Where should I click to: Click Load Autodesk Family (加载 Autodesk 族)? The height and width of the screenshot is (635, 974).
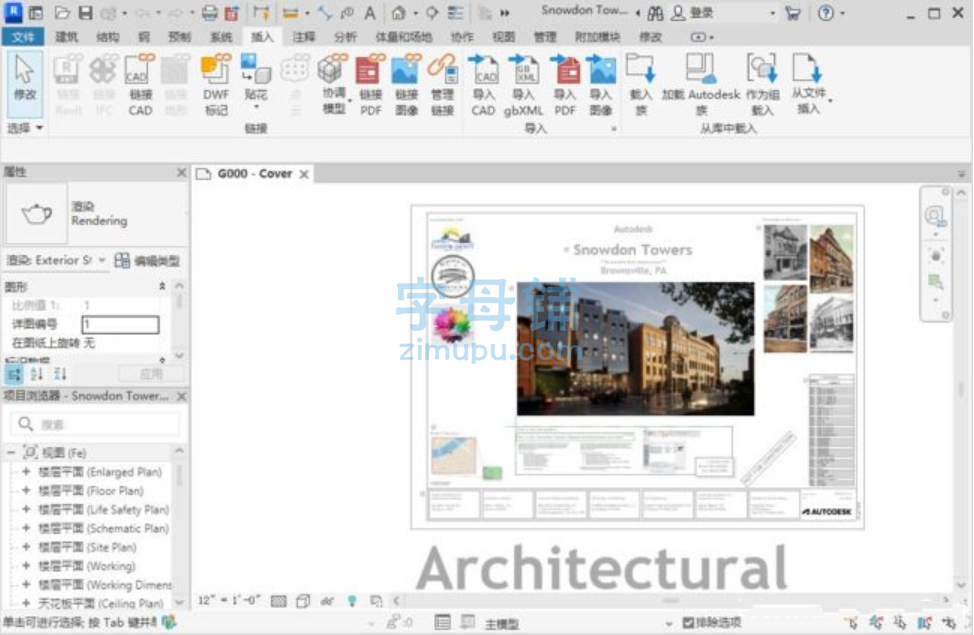pyautogui.click(x=701, y=85)
